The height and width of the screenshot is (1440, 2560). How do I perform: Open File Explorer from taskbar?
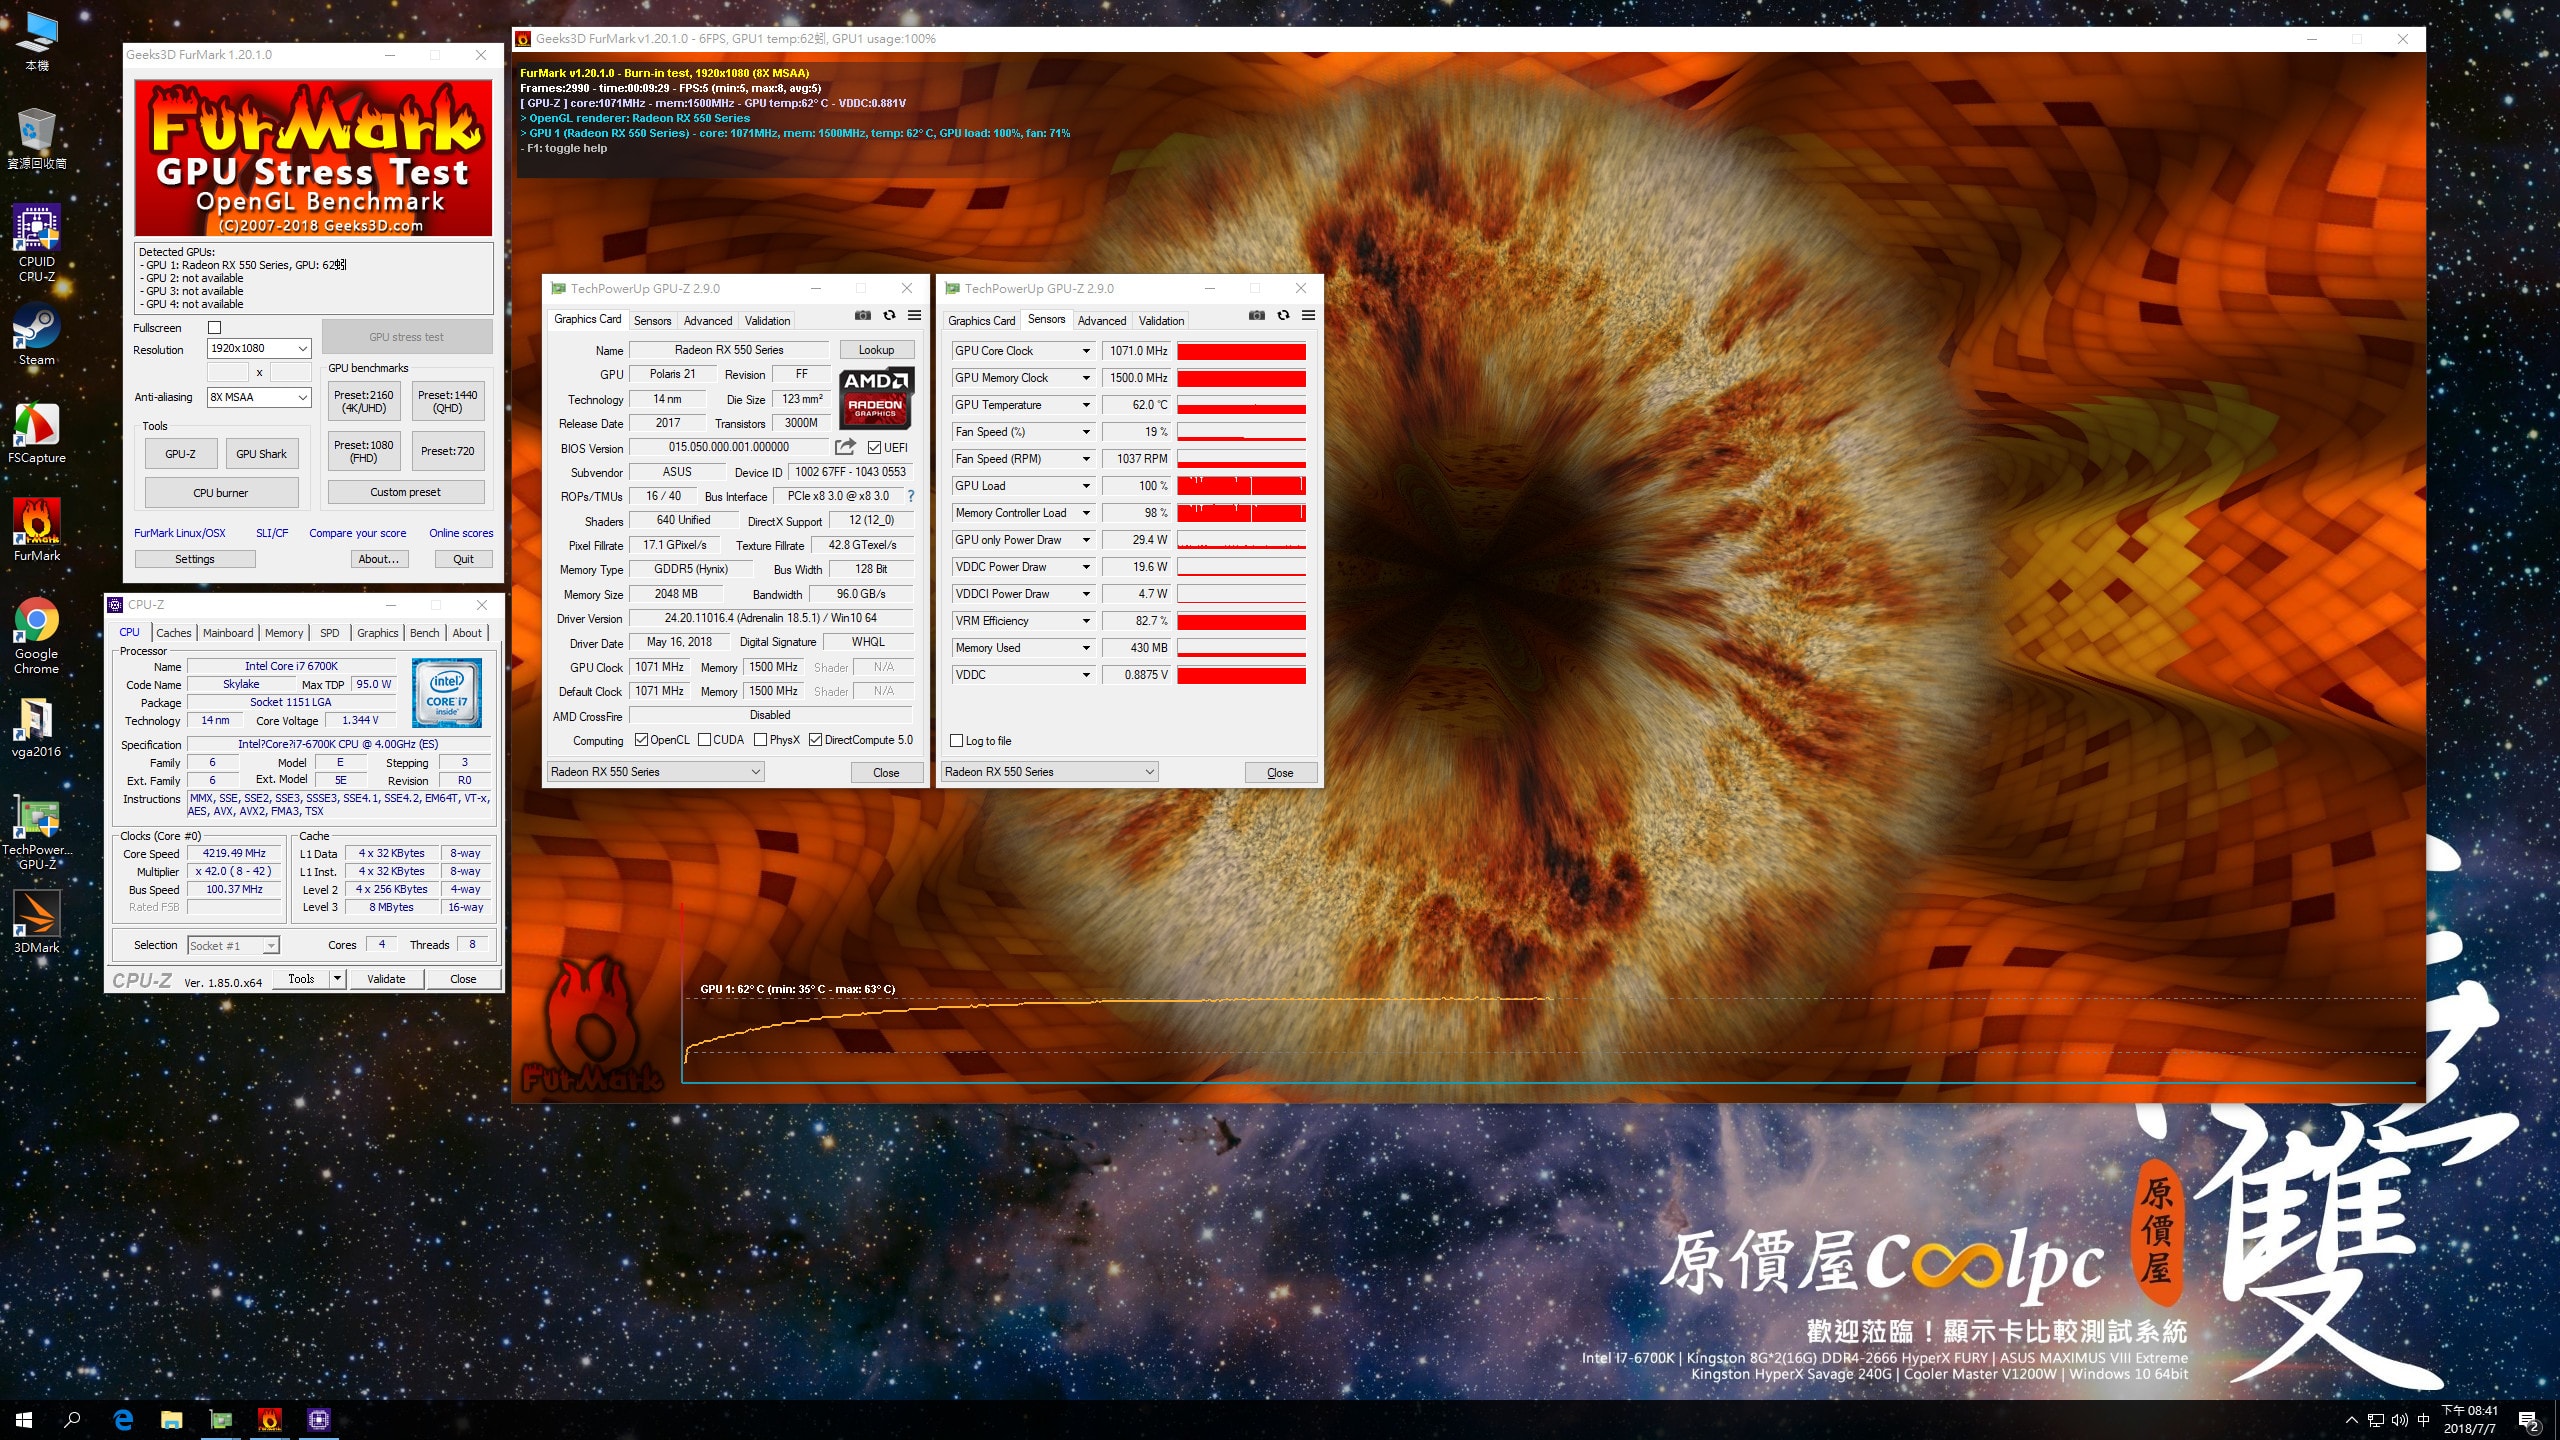[x=172, y=1420]
